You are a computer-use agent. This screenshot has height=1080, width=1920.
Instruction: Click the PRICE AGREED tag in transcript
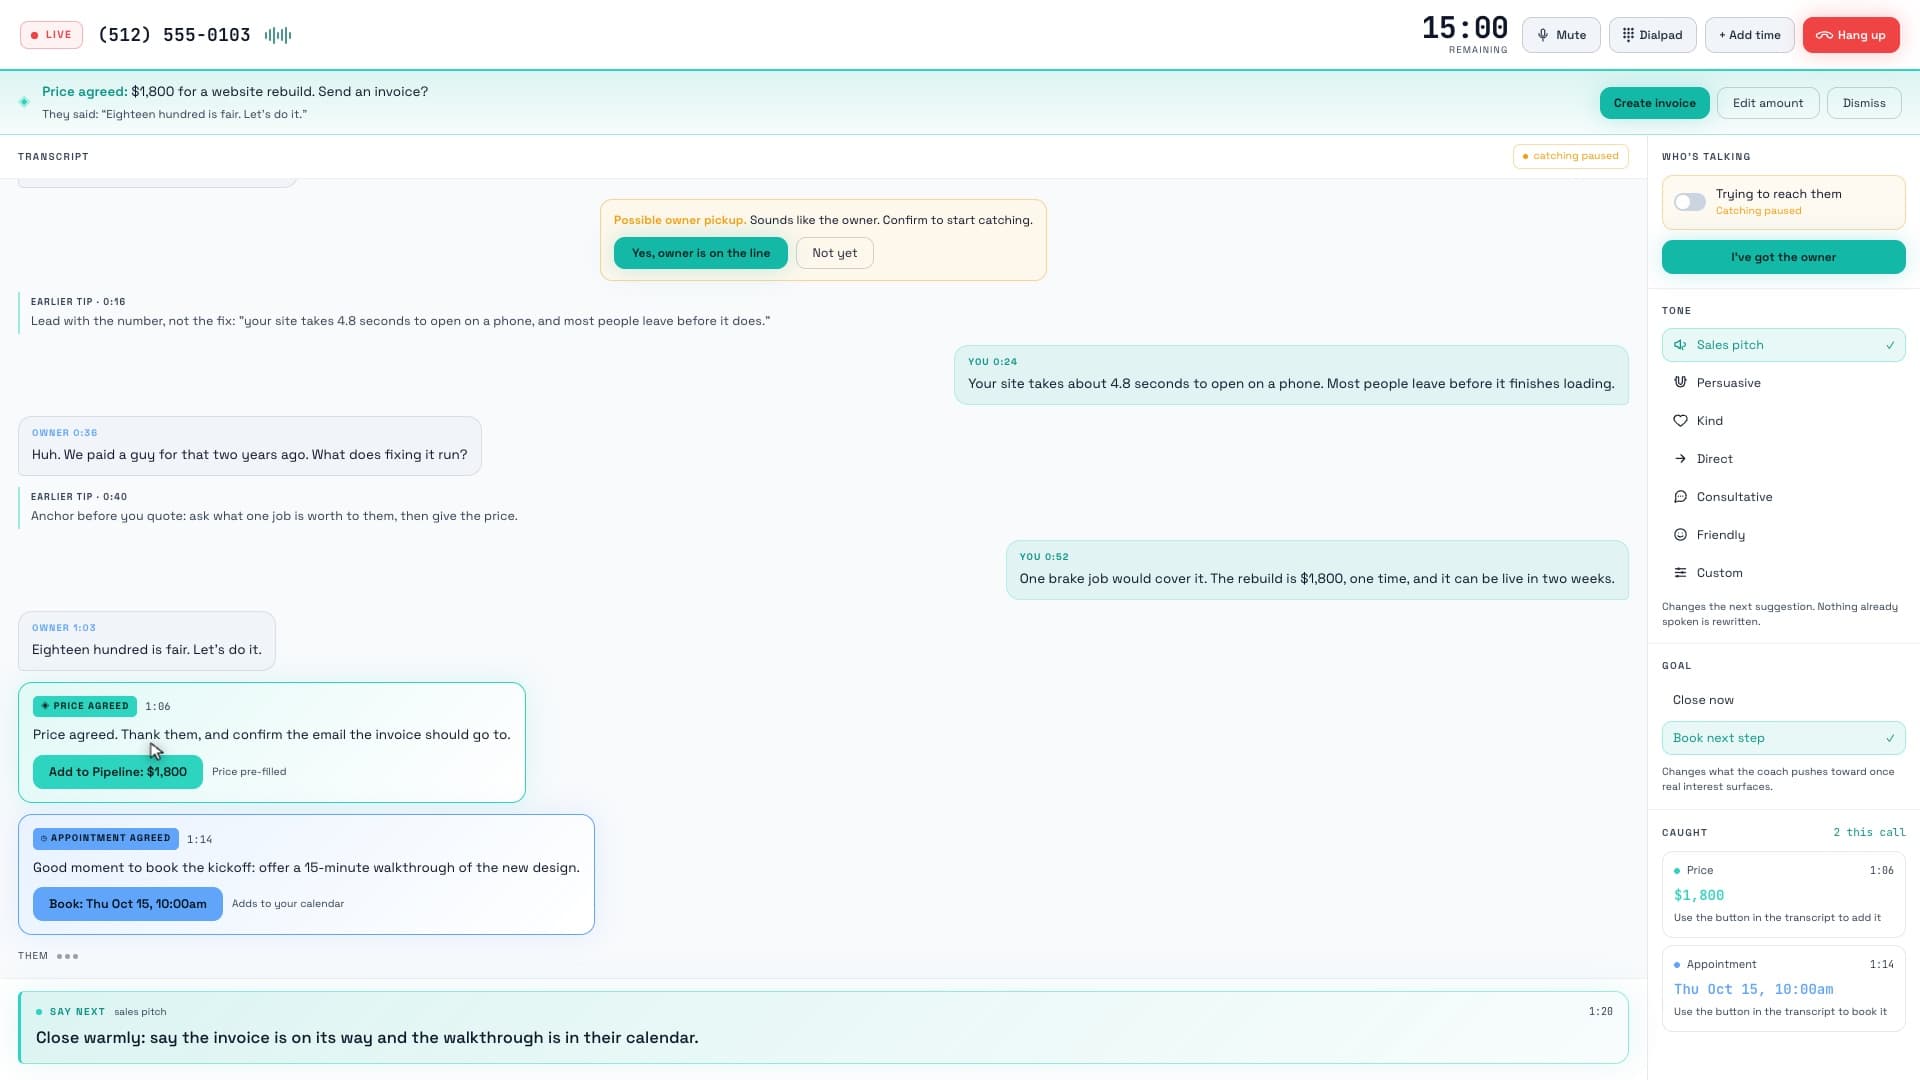click(85, 706)
